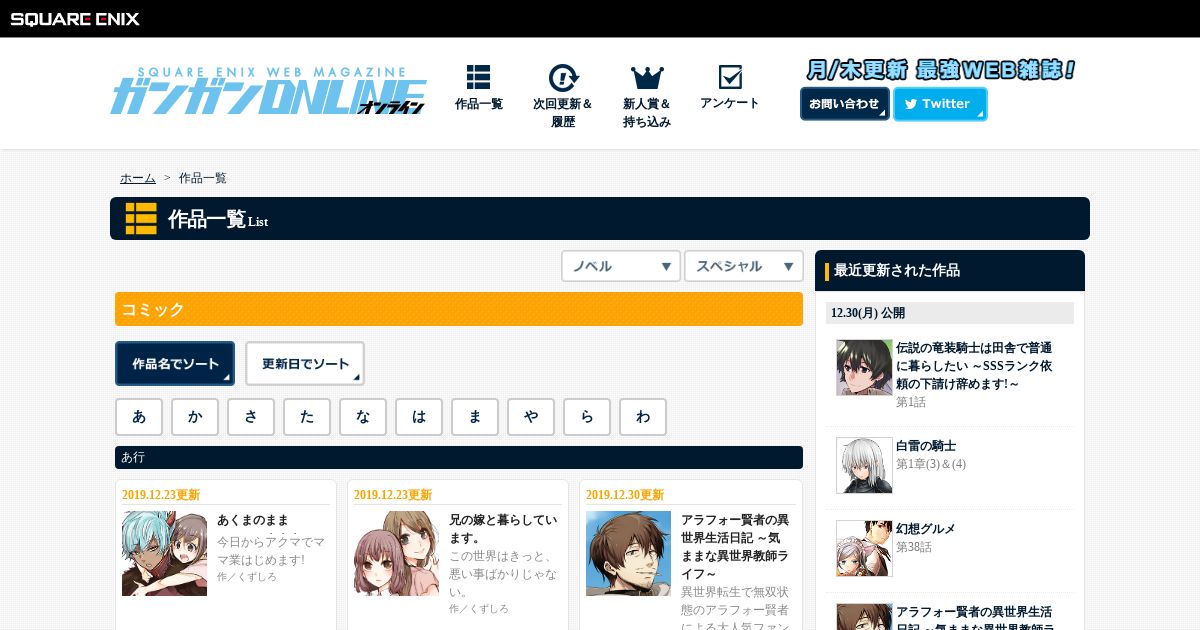Jump to ま row index
This screenshot has height=630, width=1200.
[x=475, y=417]
